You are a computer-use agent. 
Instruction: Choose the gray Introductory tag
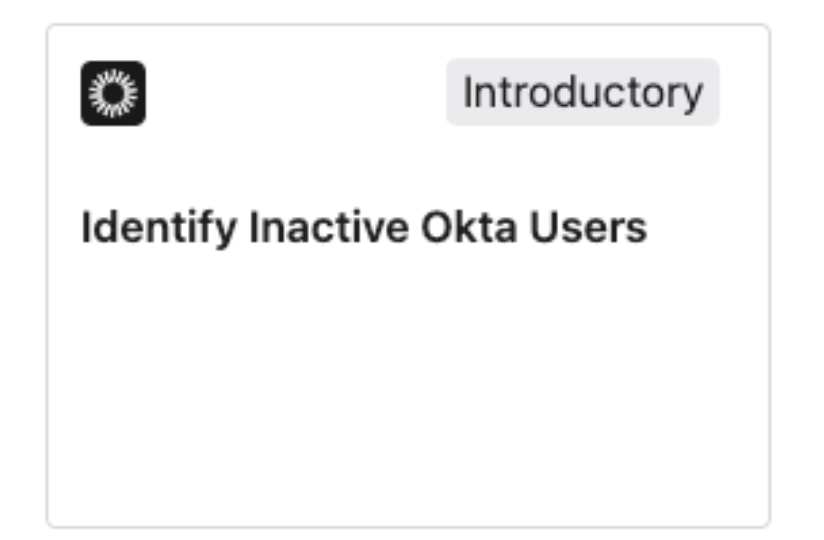tap(582, 93)
